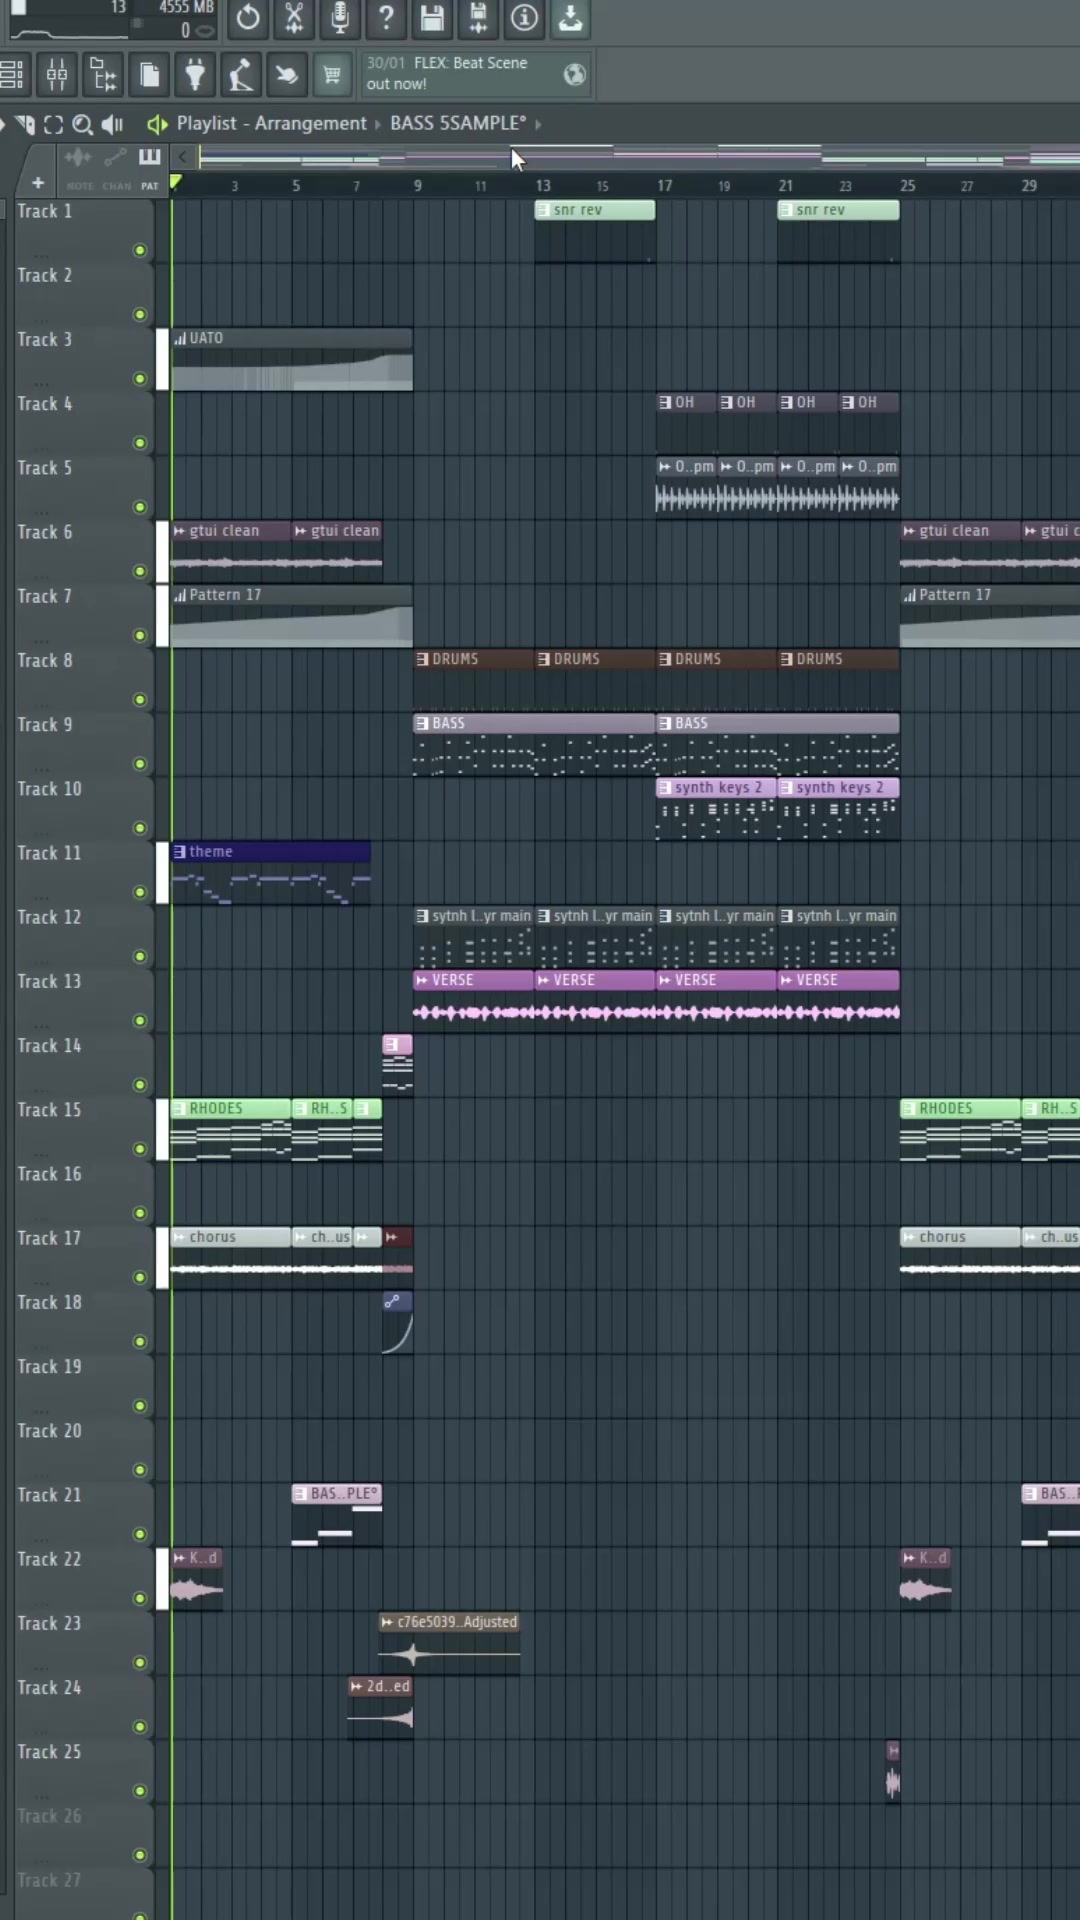The height and width of the screenshot is (1920, 1080).
Task: Open the plugin picker plug icon
Action: click(195, 74)
